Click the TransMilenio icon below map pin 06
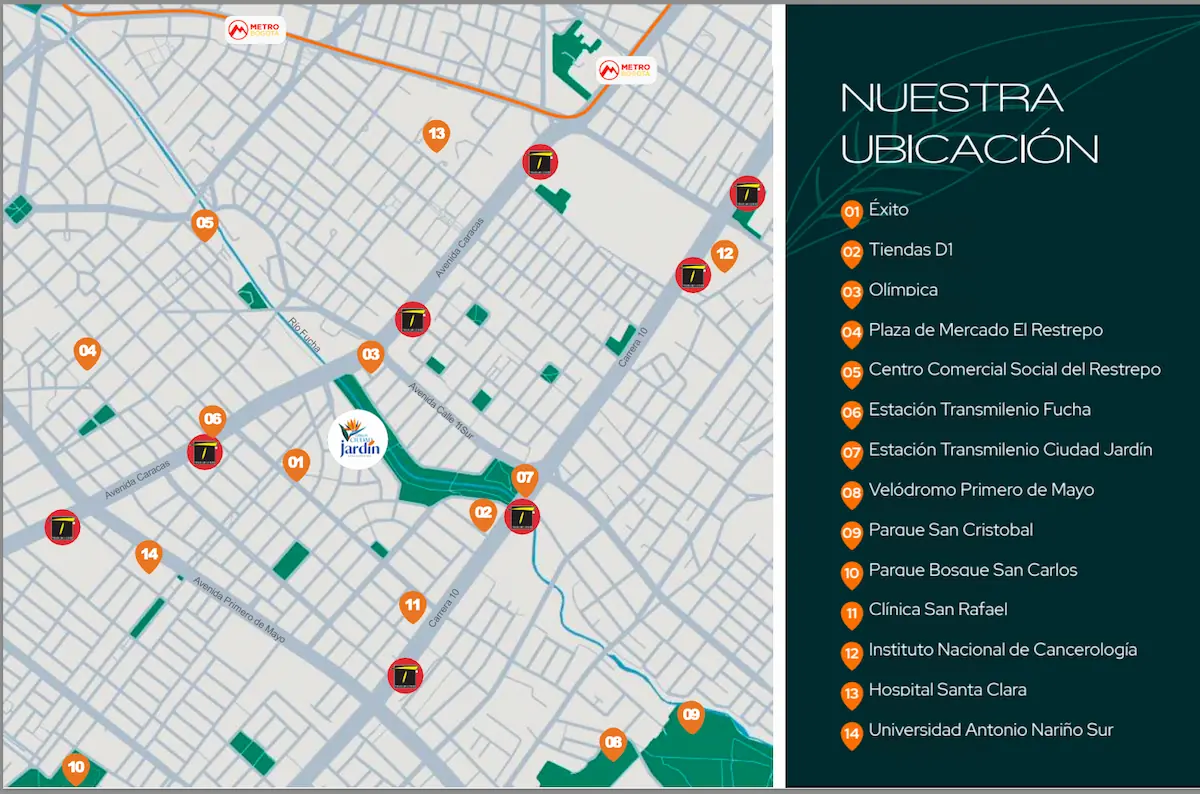The height and width of the screenshot is (794, 1200). pyautogui.click(x=205, y=452)
